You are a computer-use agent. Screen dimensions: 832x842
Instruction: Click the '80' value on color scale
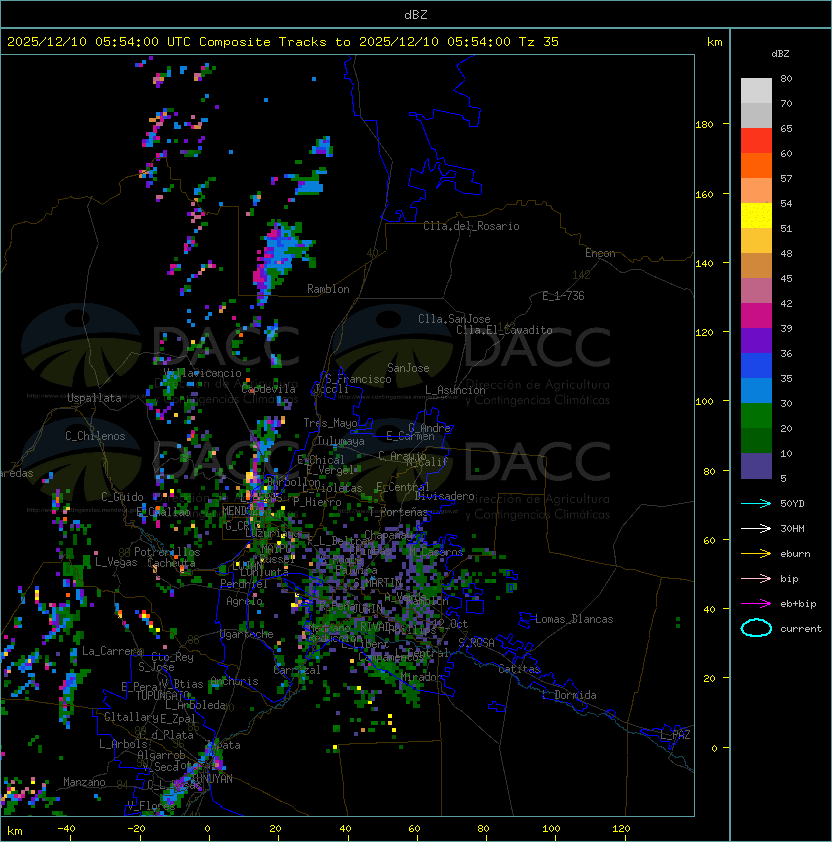(786, 78)
